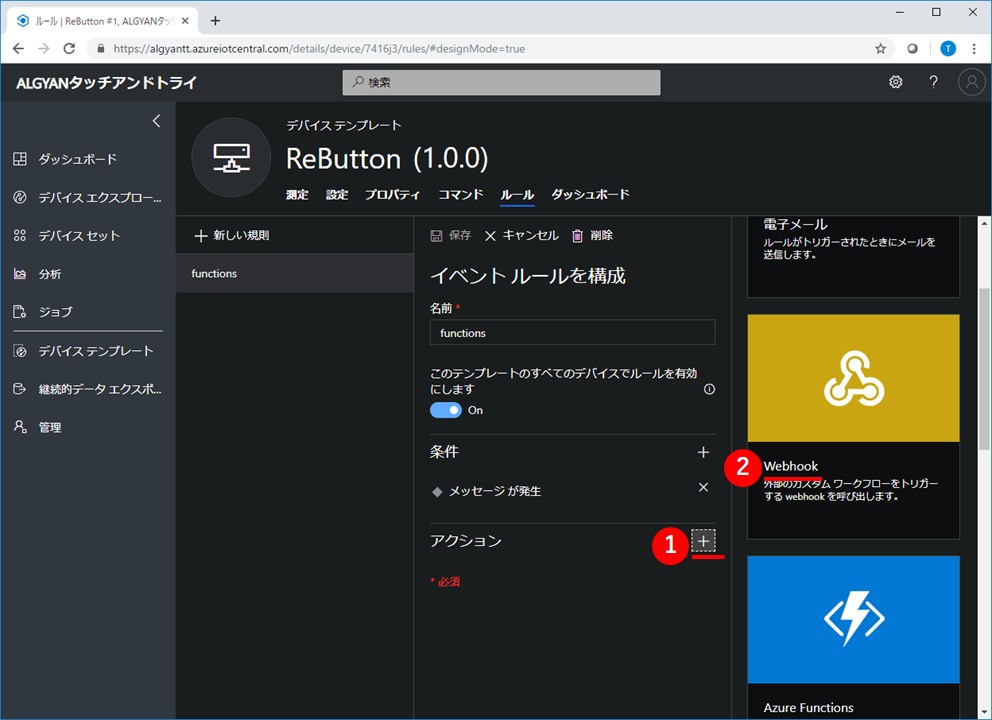Select the Azure Functions action card

click(x=853, y=637)
